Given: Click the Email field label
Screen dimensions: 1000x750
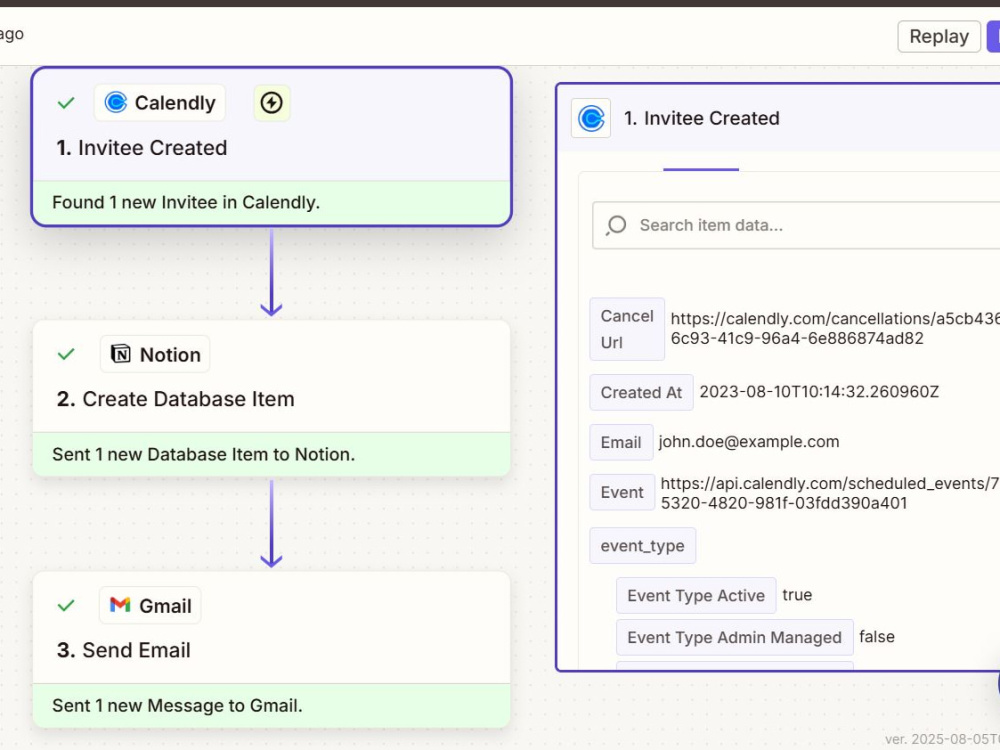Looking at the screenshot, I should tap(621, 443).
